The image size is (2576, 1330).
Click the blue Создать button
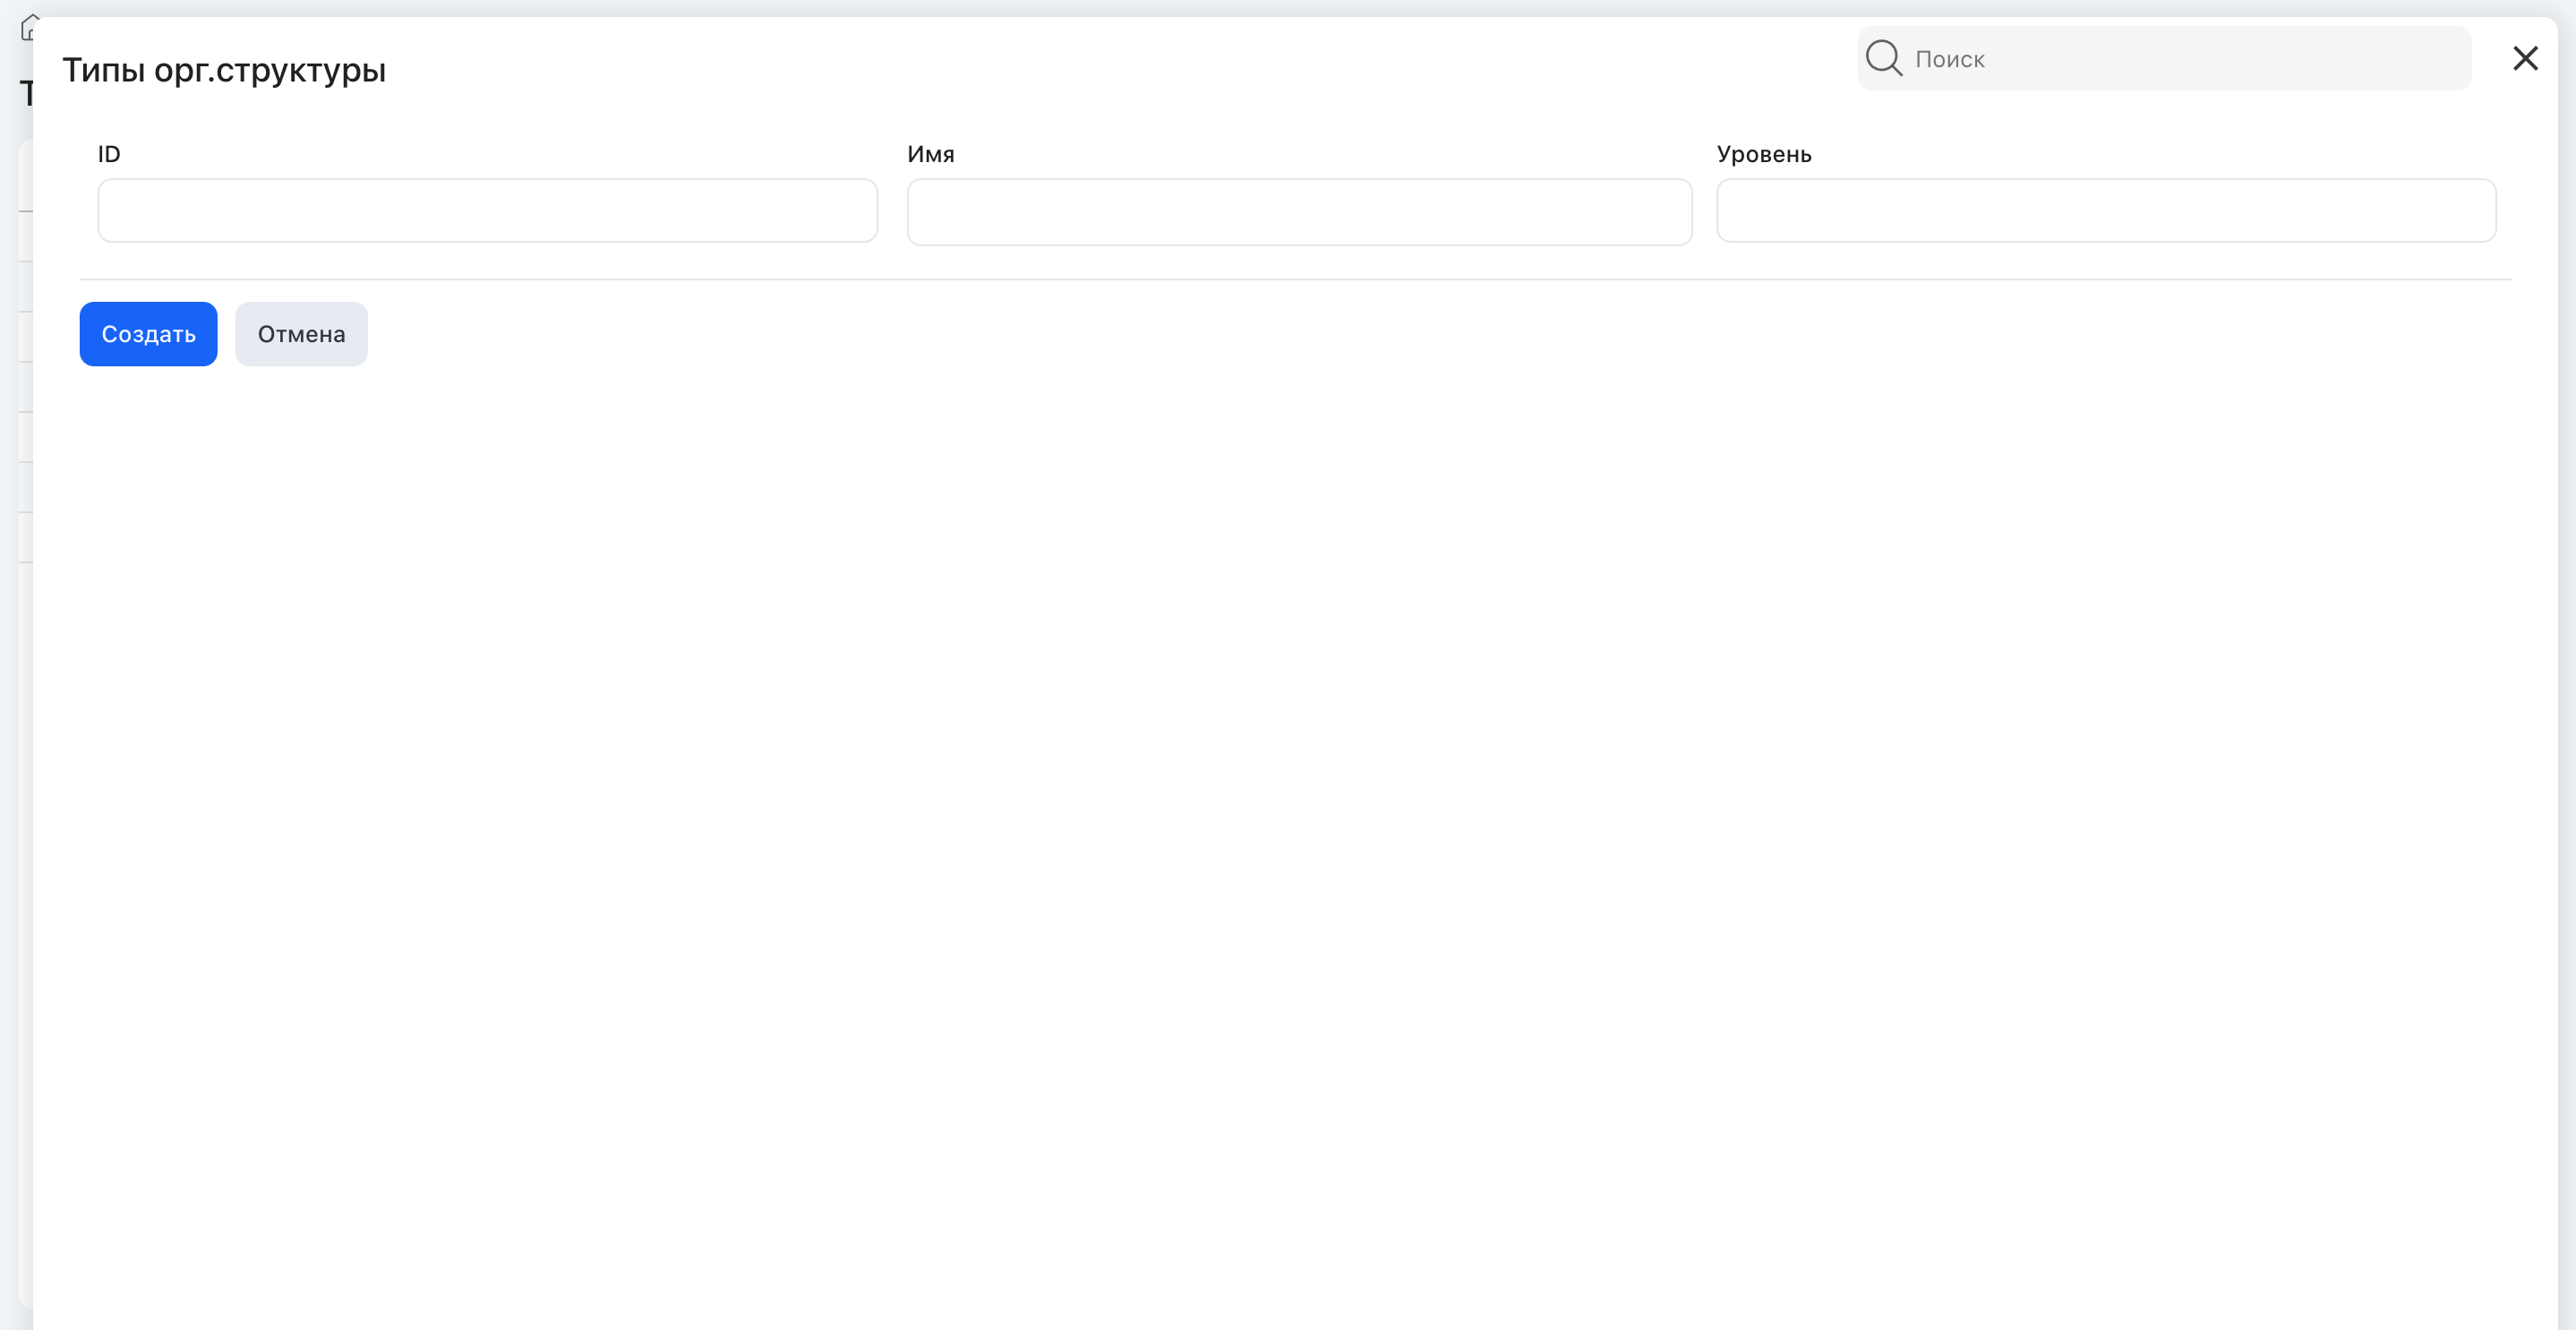tap(148, 334)
